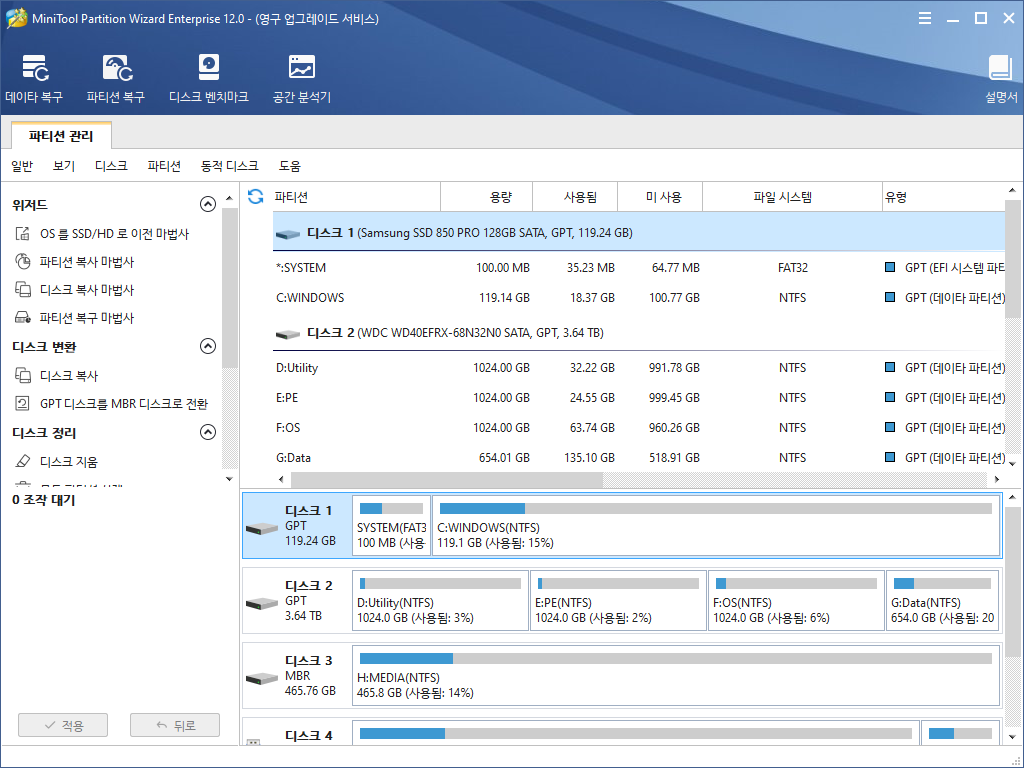Open 공간 분석기 space analyzer
Image resolution: width=1024 pixels, height=768 pixels.
click(302, 78)
